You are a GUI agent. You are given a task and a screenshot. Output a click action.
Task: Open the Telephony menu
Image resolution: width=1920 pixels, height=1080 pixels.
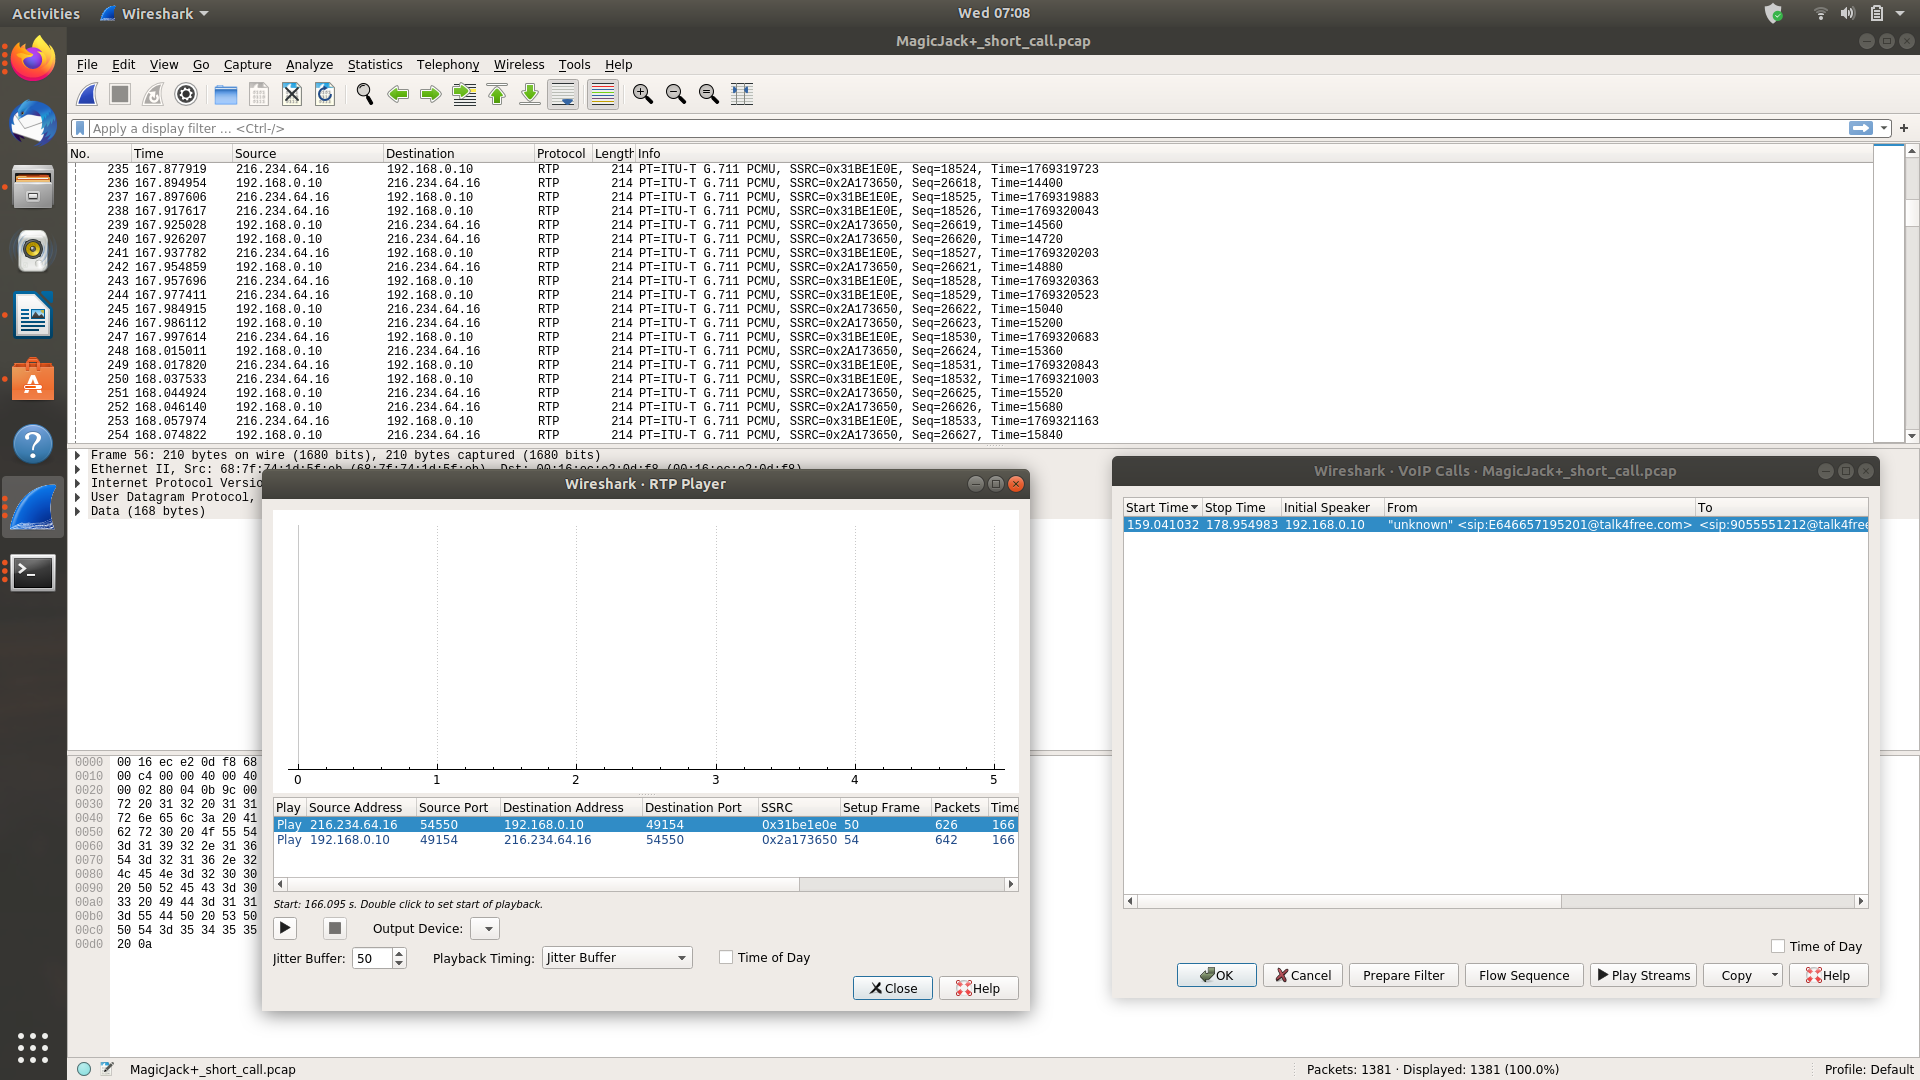click(448, 64)
